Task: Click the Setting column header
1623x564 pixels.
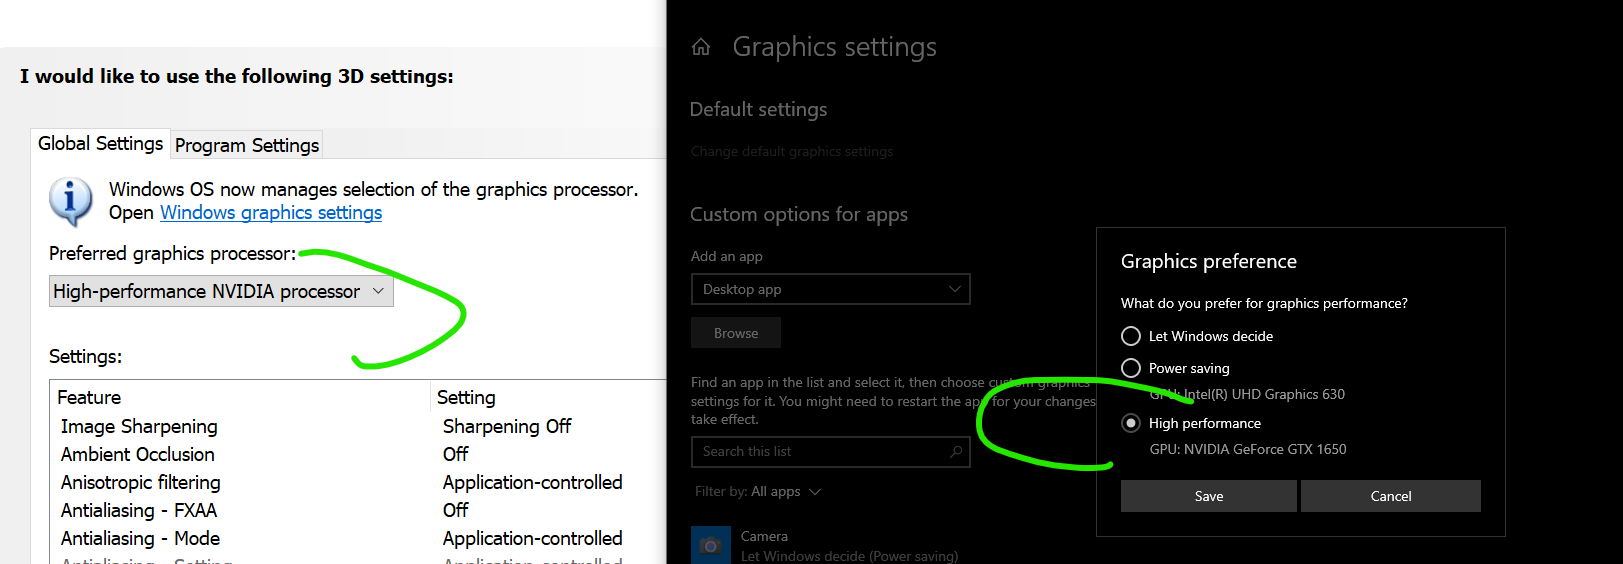Action: click(549, 397)
